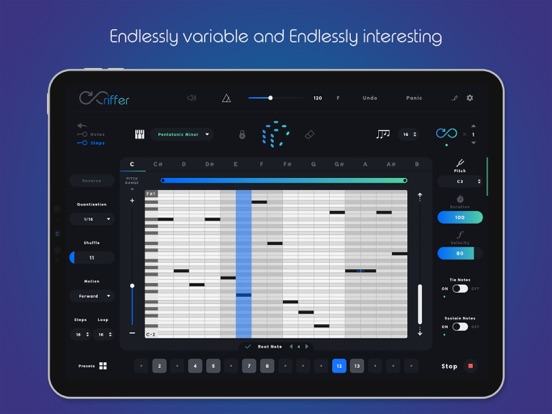
Task: Expand the Pitch Range chevron
Action: point(132,189)
